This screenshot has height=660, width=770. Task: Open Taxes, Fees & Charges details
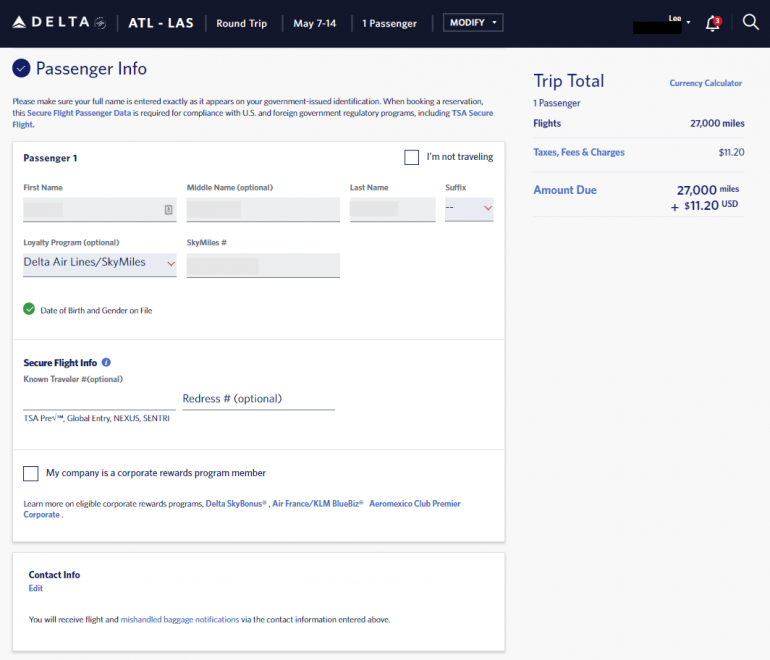[578, 153]
